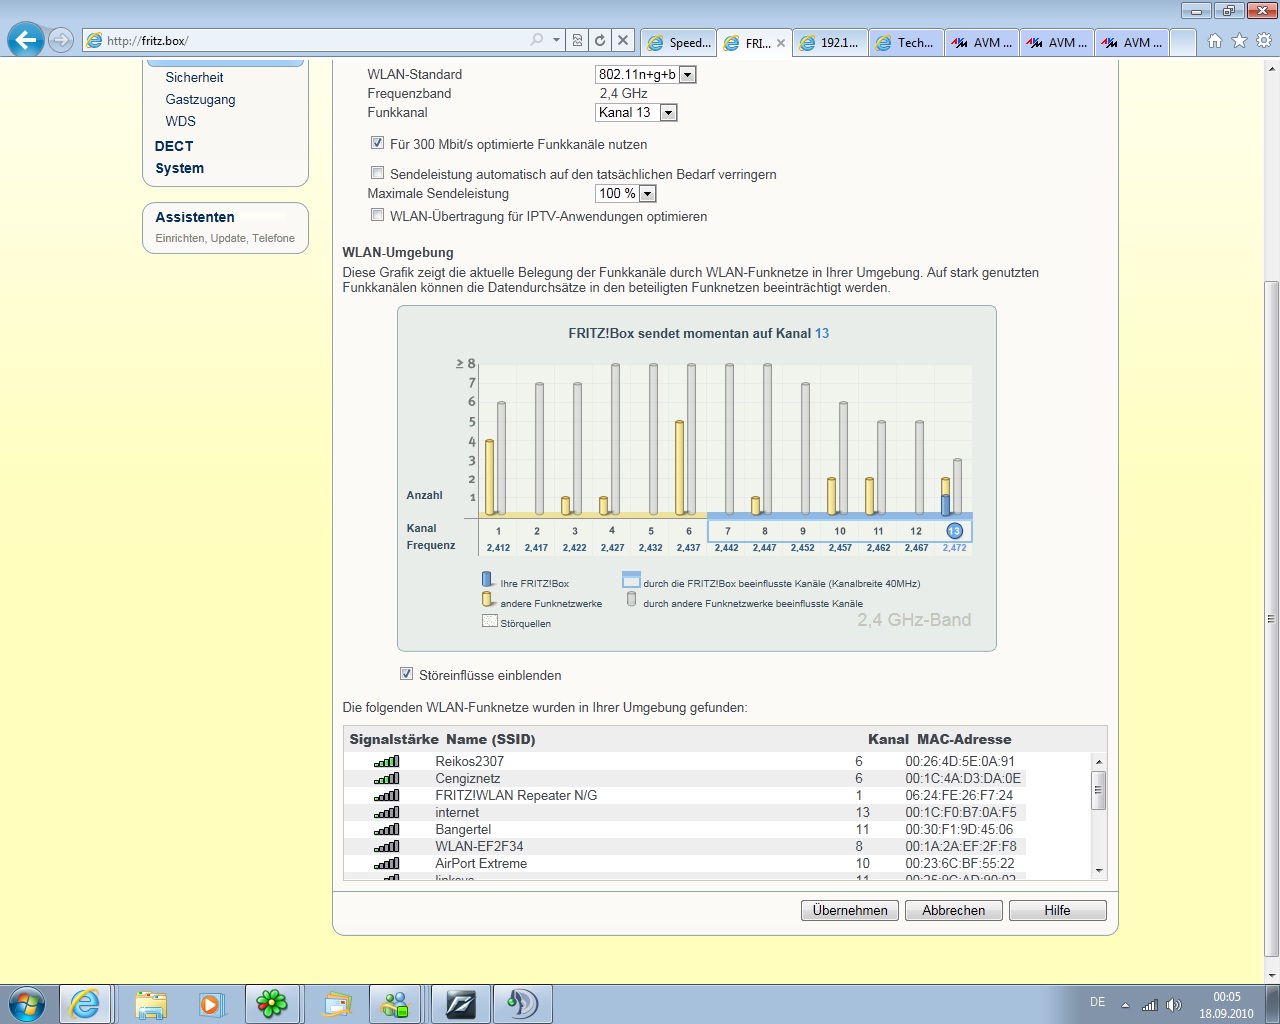1280x1024 pixels.
Task: Expand the address bar history dropdown arrow
Action: click(556, 40)
